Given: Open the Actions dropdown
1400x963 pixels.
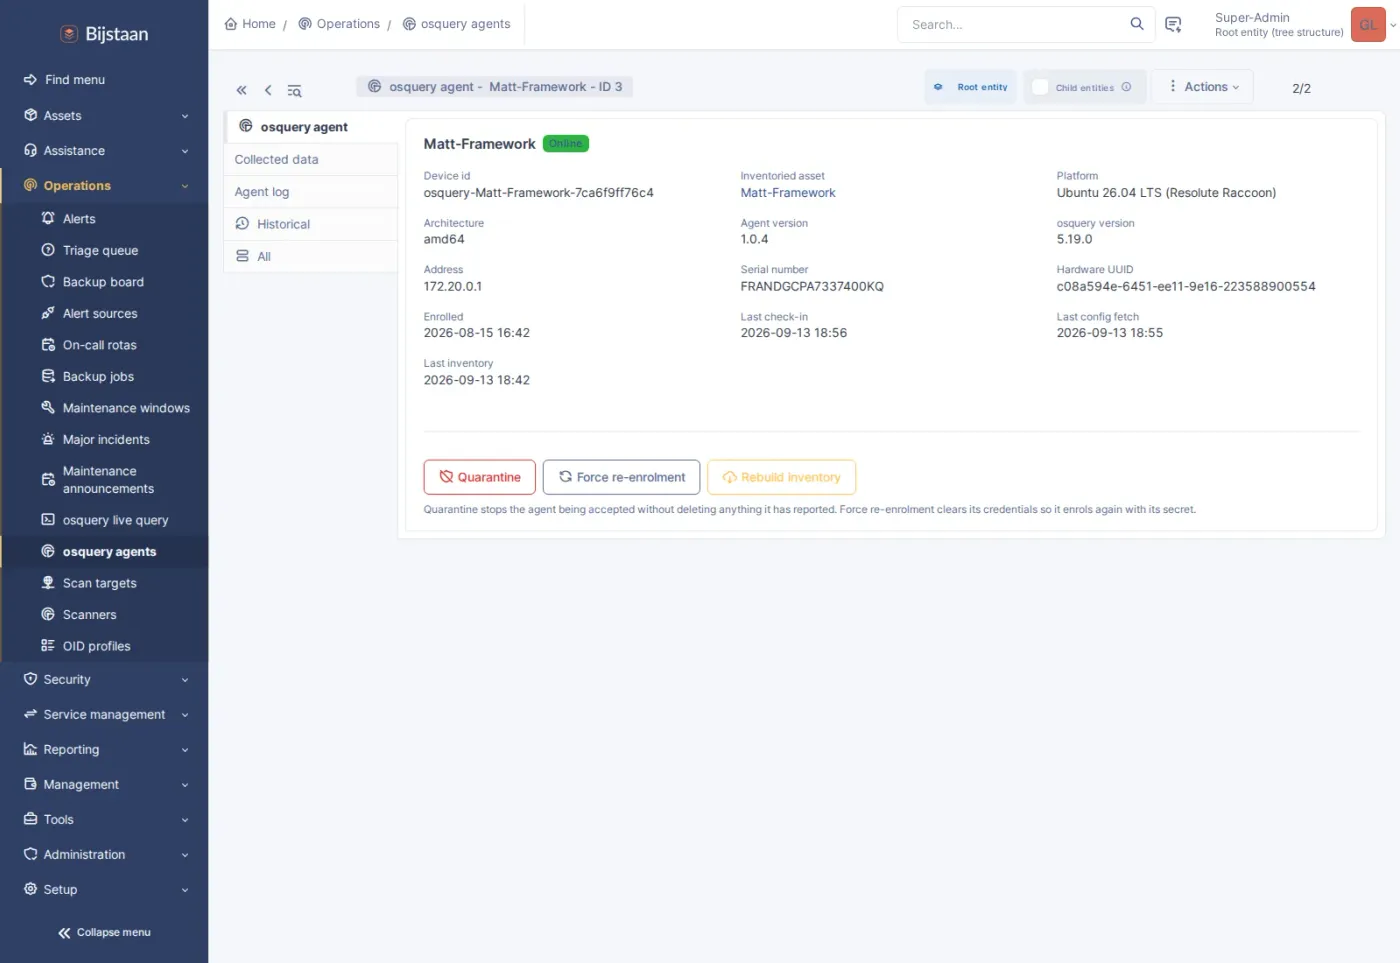Looking at the screenshot, I should 1202,87.
